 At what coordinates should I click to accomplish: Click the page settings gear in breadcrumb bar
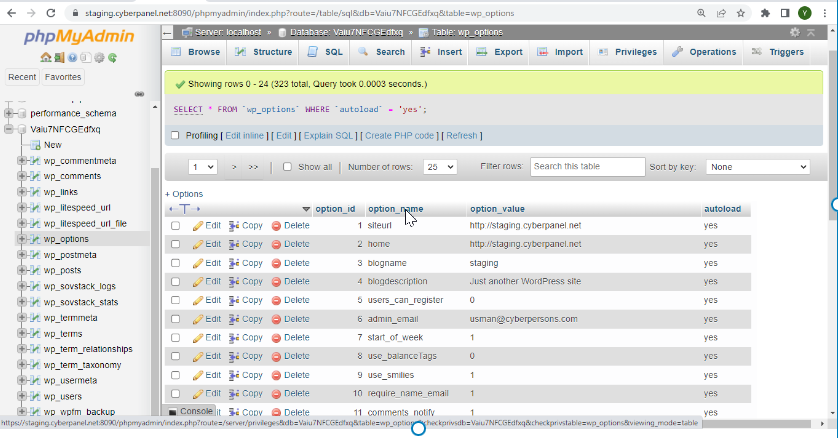(795, 32)
